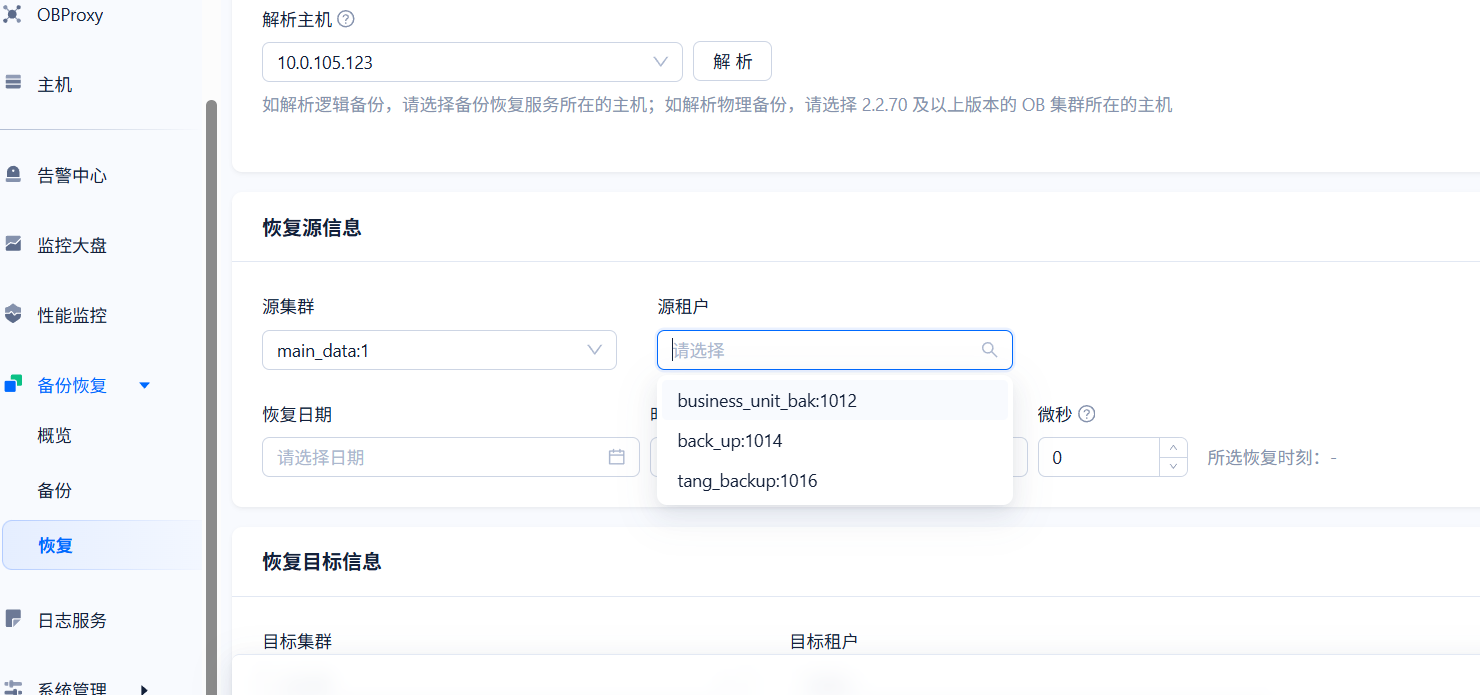Pick tang_backup:1016 tenant option
The height and width of the screenshot is (695, 1480).
click(747, 481)
